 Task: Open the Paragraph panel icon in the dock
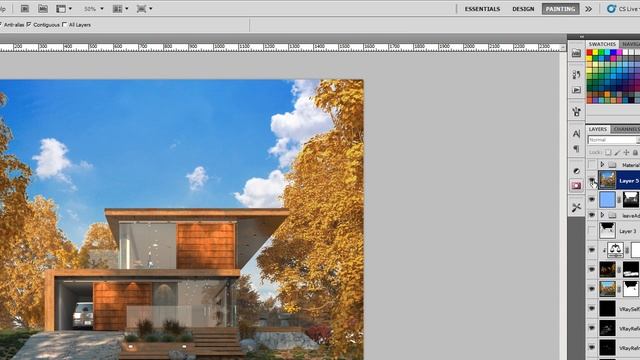pos(576,149)
